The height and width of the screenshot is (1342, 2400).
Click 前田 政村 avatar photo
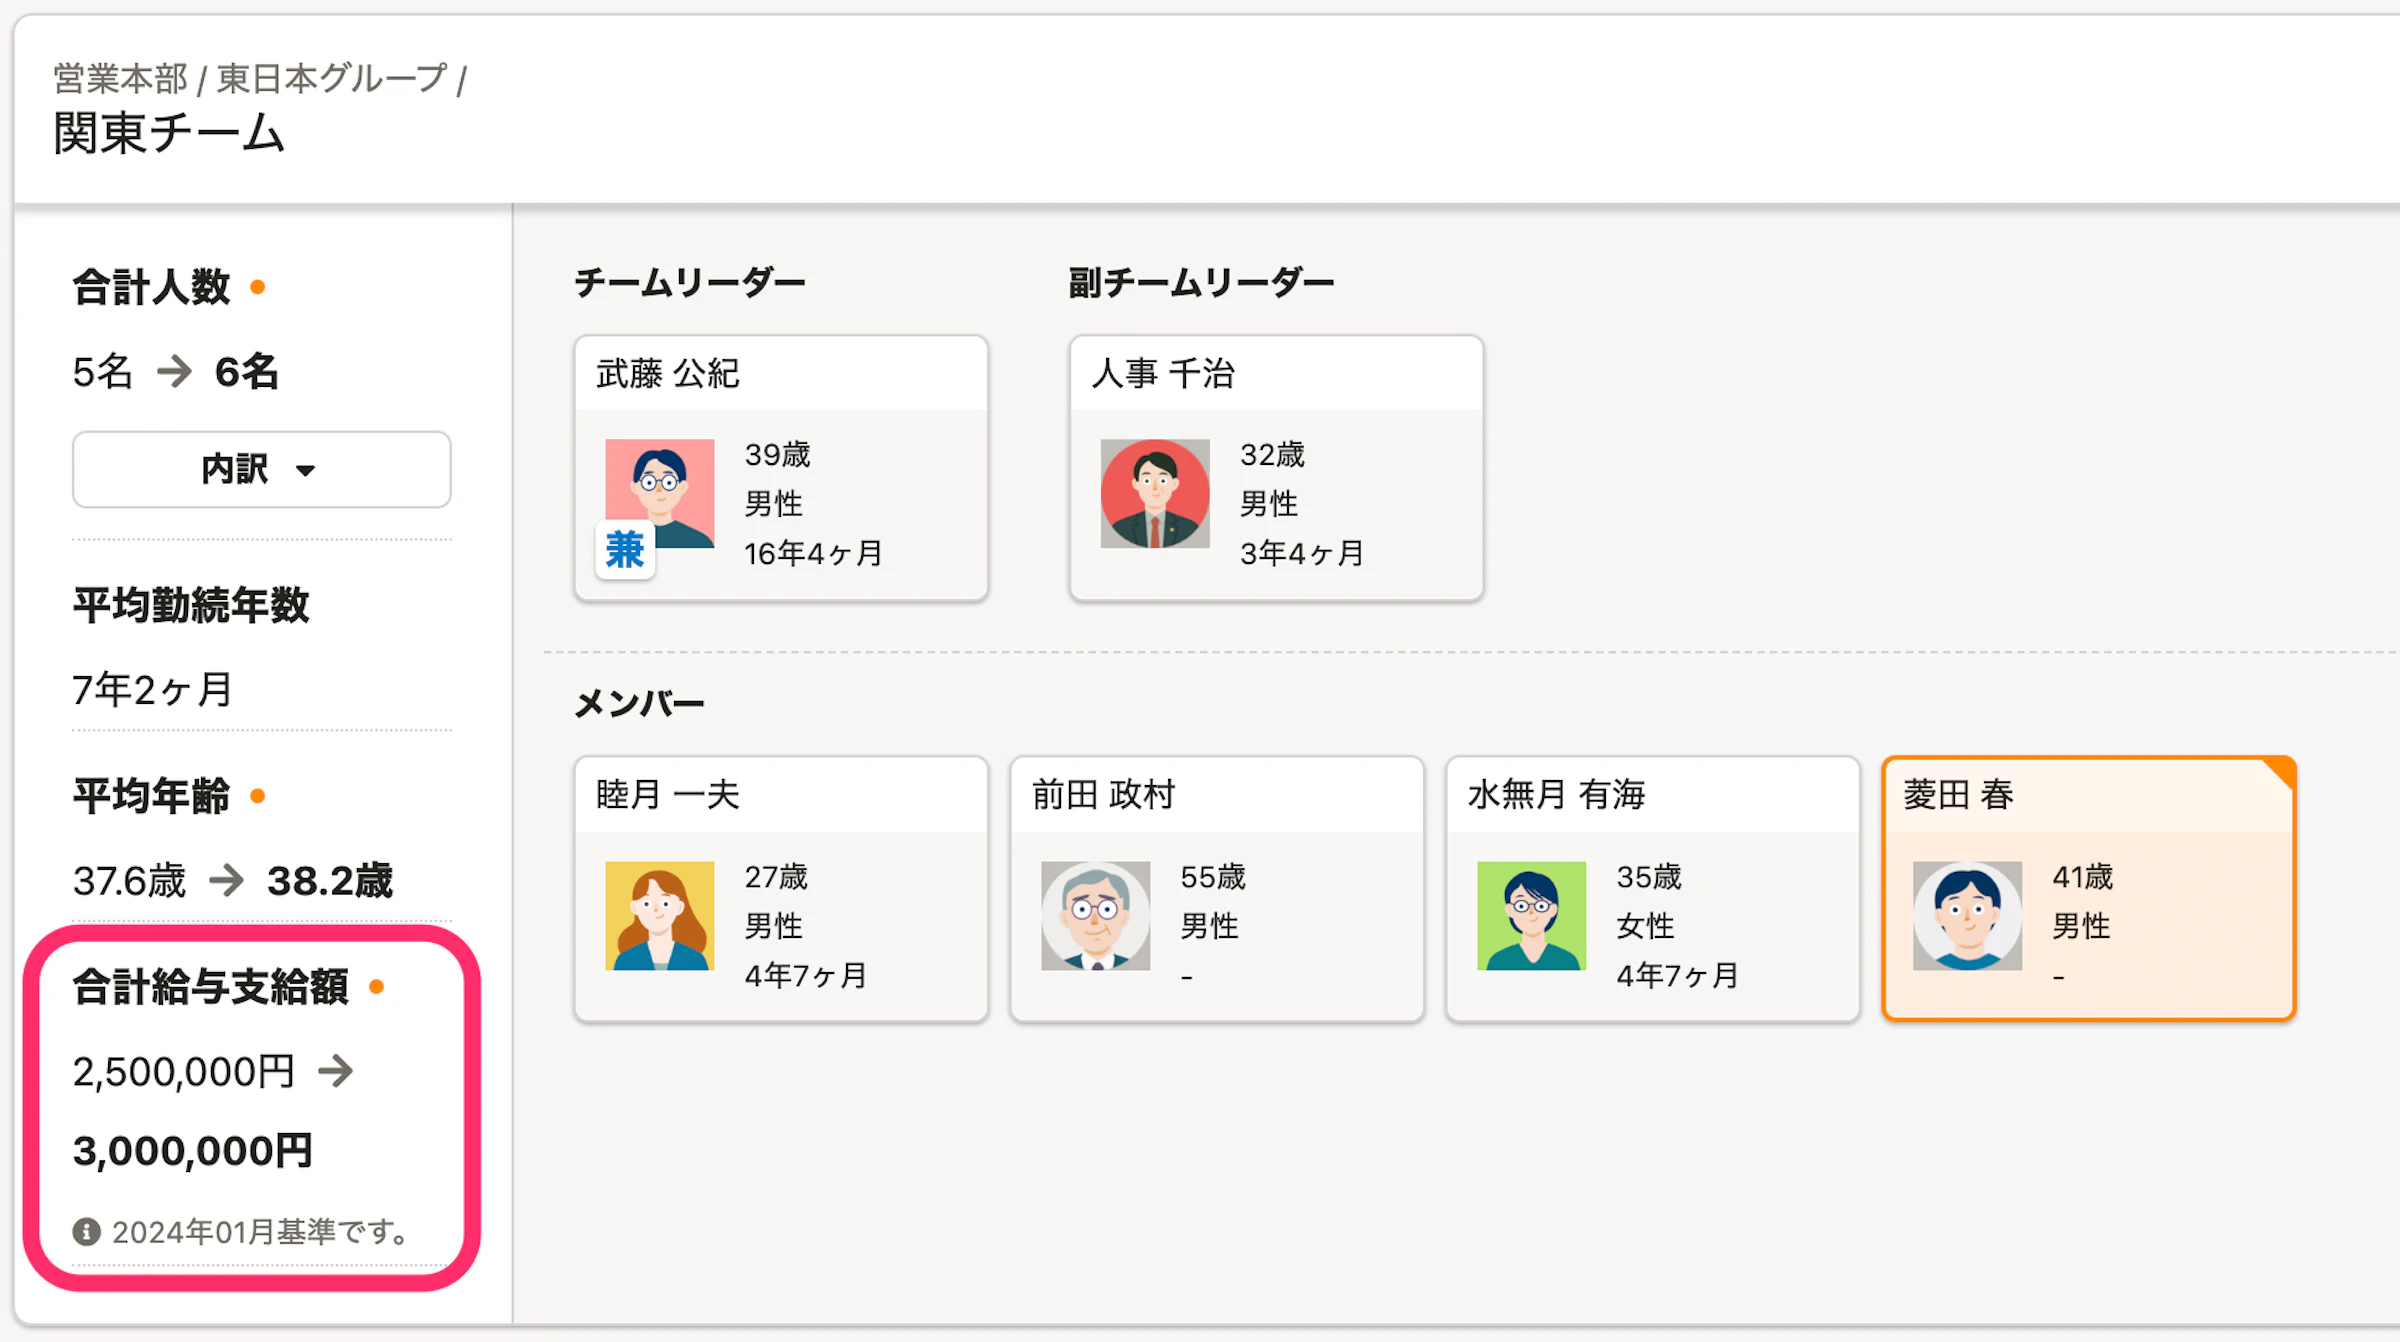[1096, 916]
